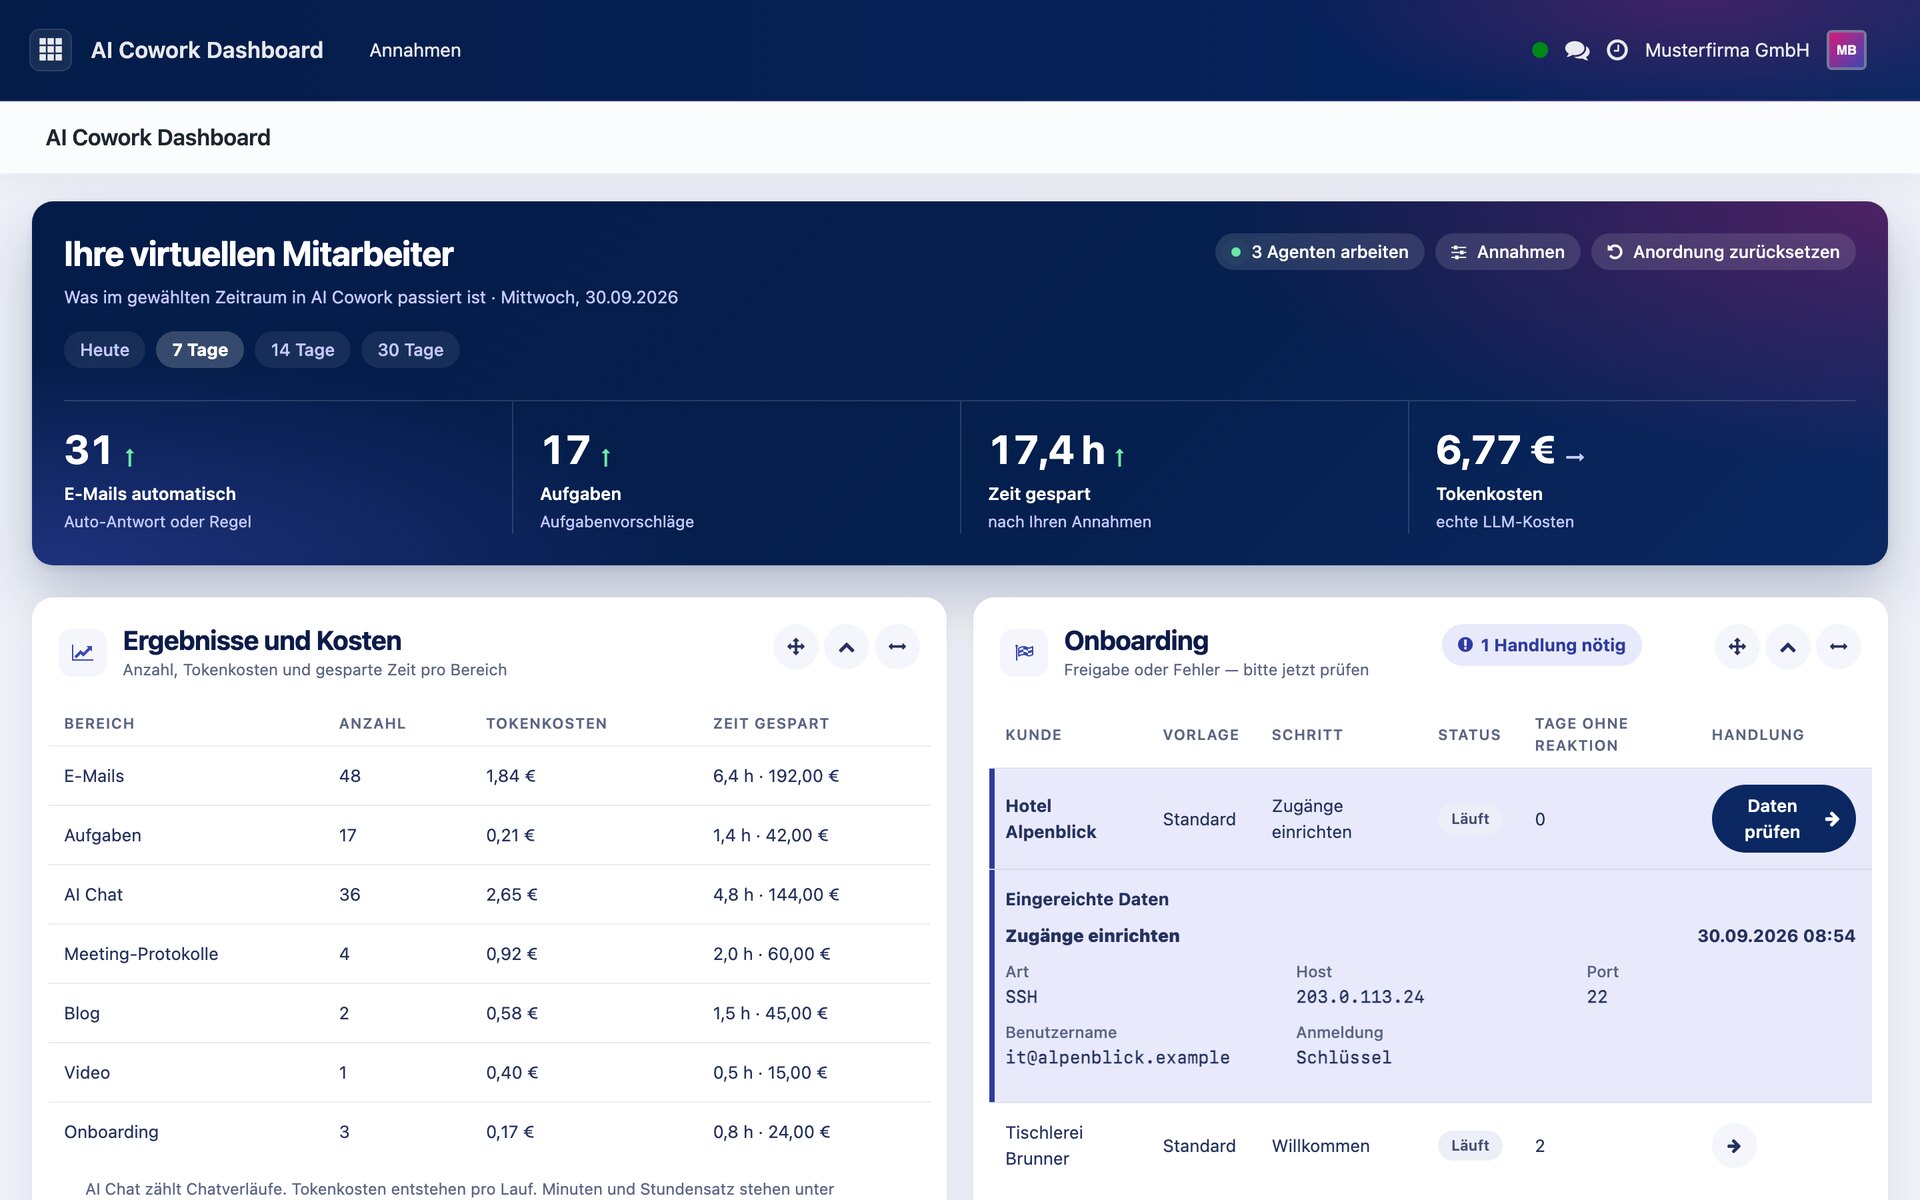Toggle width of the Onboarding panel

(x=1838, y=647)
